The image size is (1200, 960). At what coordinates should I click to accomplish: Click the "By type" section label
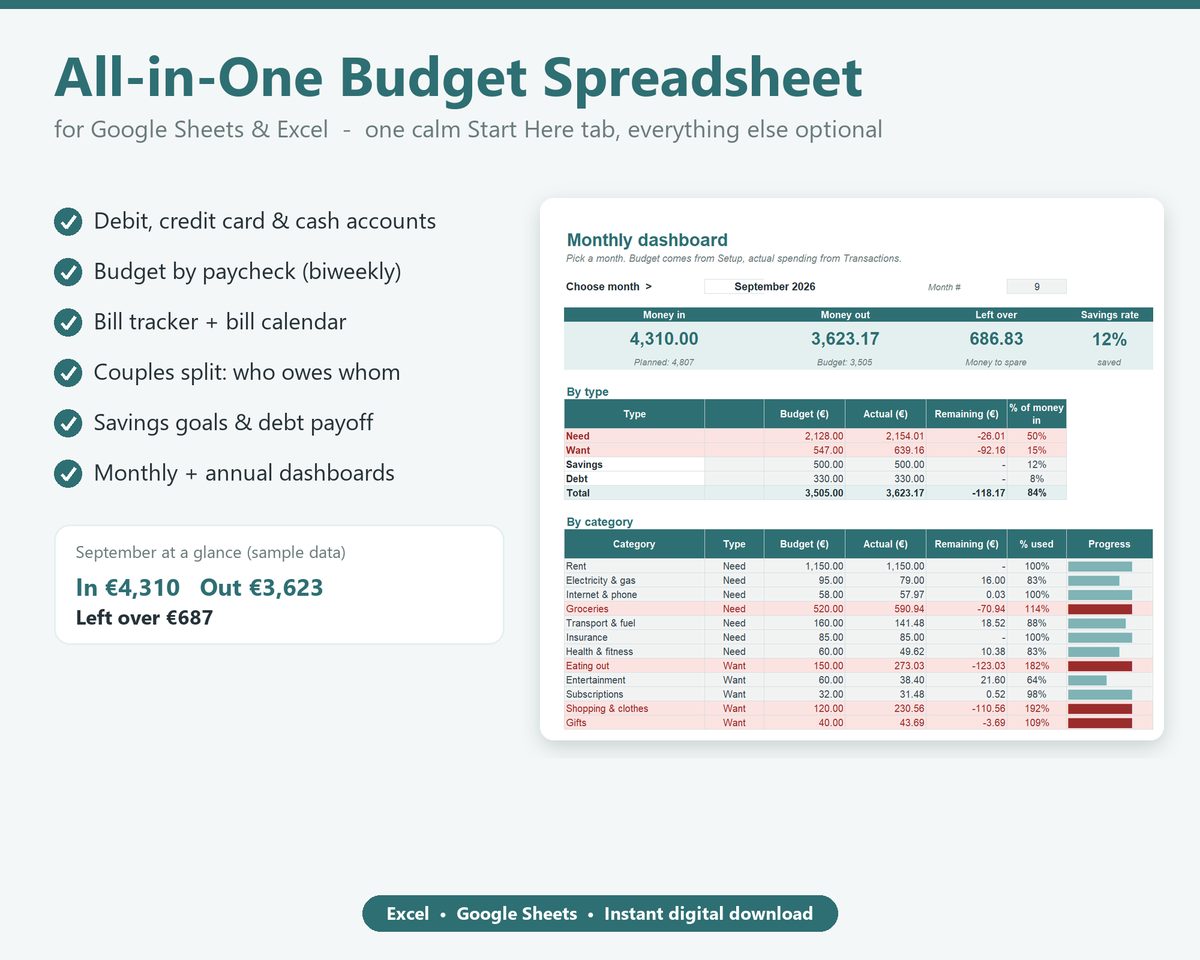click(587, 392)
